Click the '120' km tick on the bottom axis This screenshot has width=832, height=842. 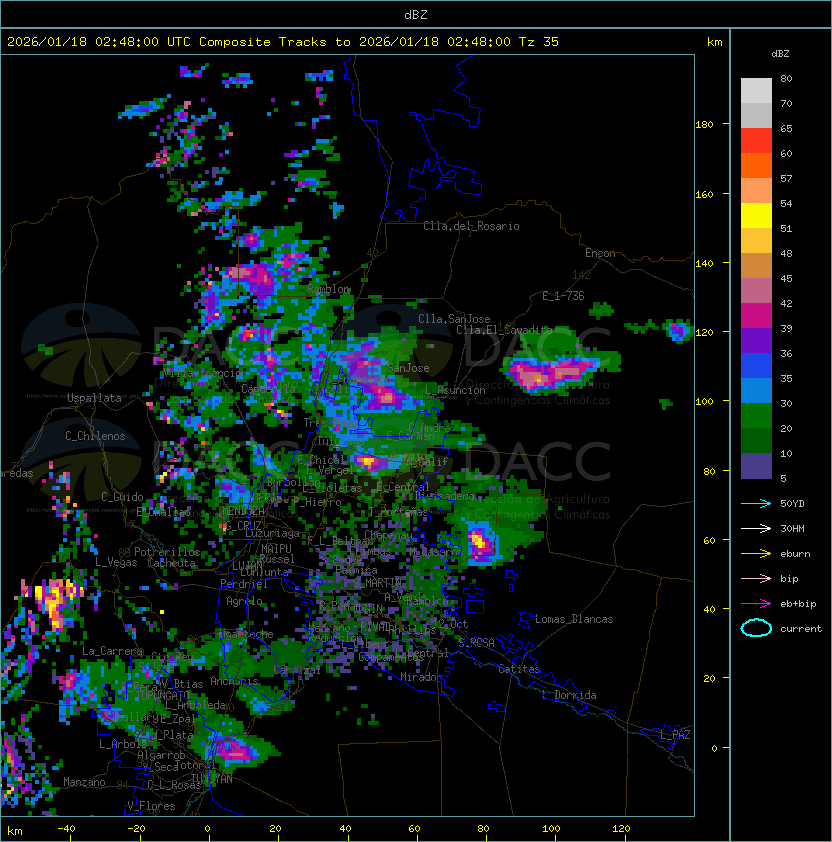(x=621, y=829)
